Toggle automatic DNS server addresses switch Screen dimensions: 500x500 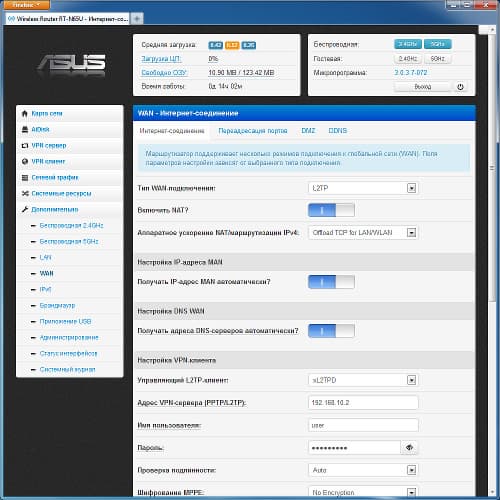point(331,331)
